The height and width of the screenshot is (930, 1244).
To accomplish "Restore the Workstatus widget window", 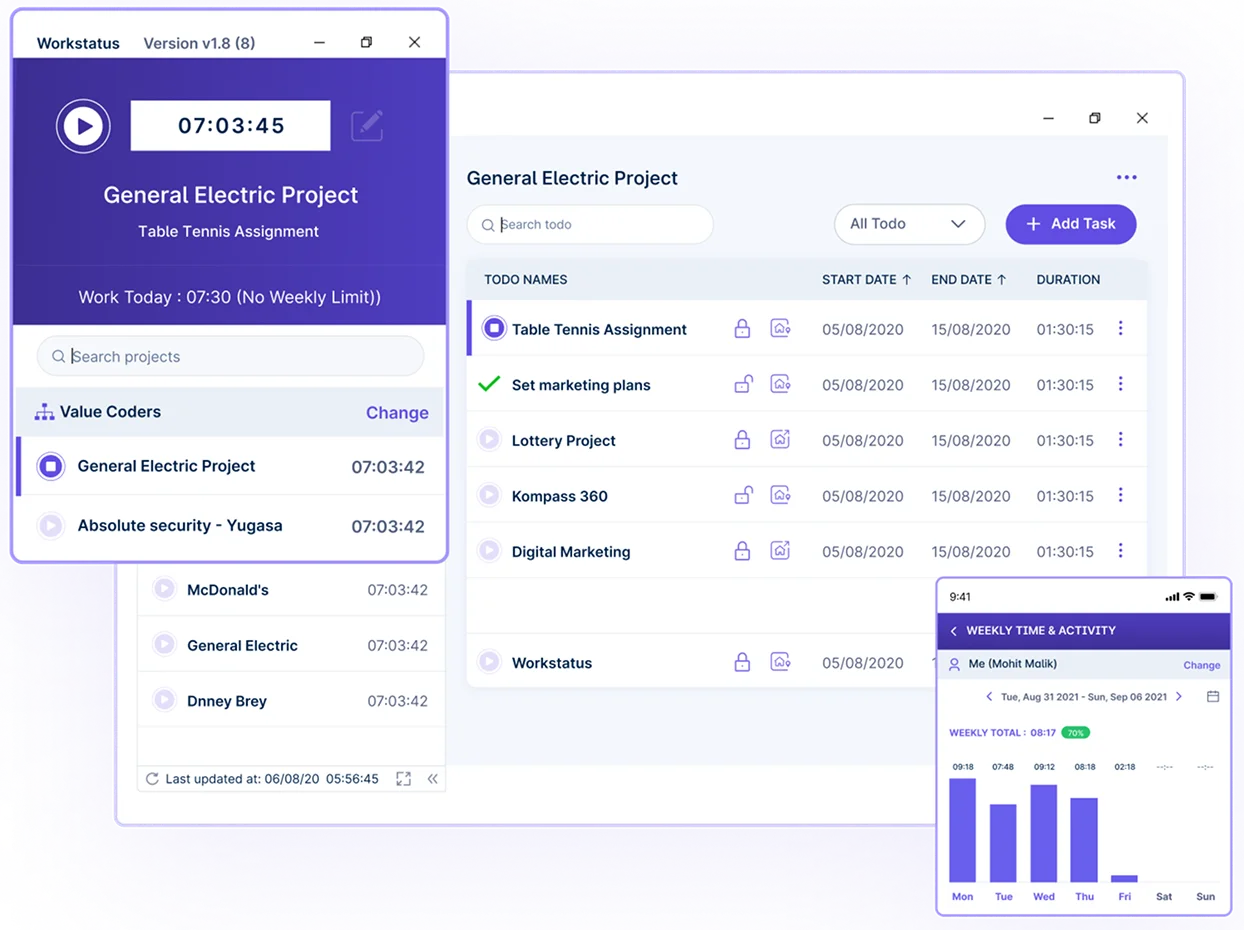I will 367,42.
